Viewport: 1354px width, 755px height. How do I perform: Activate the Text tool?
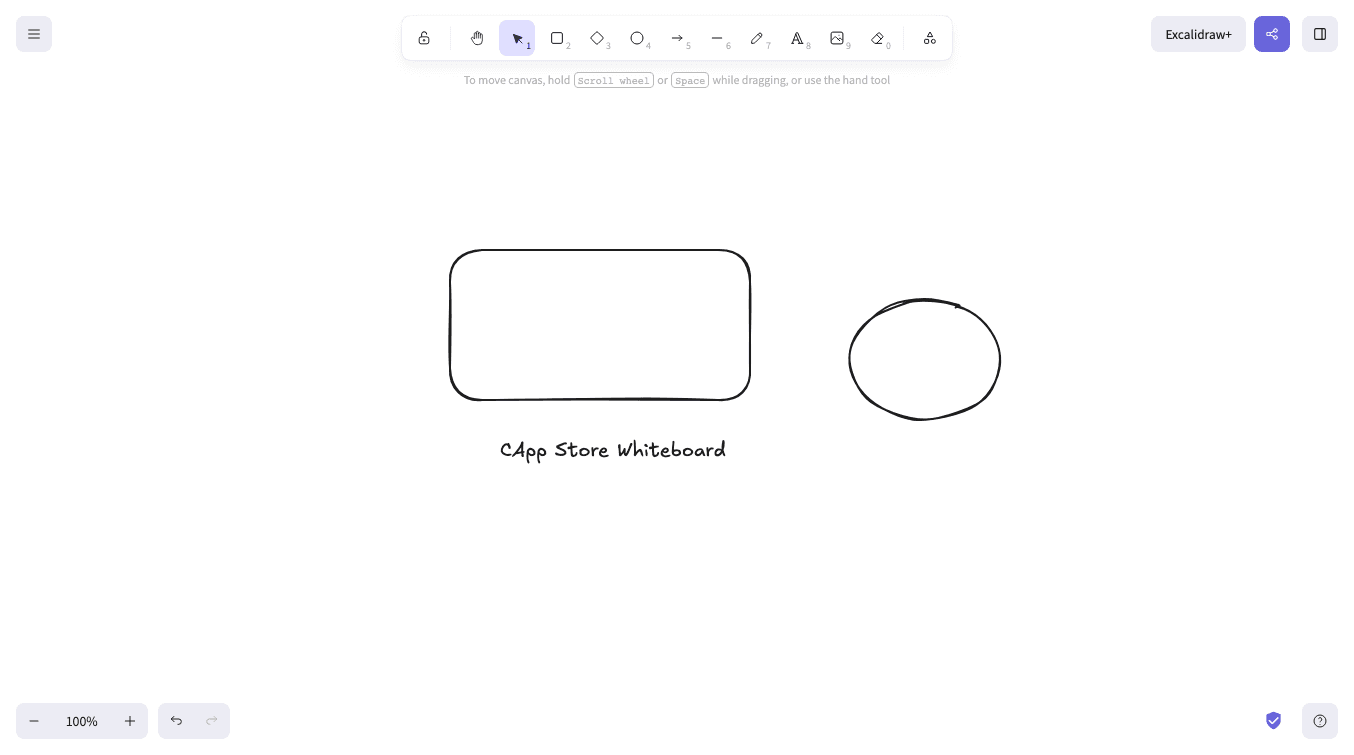pos(797,38)
